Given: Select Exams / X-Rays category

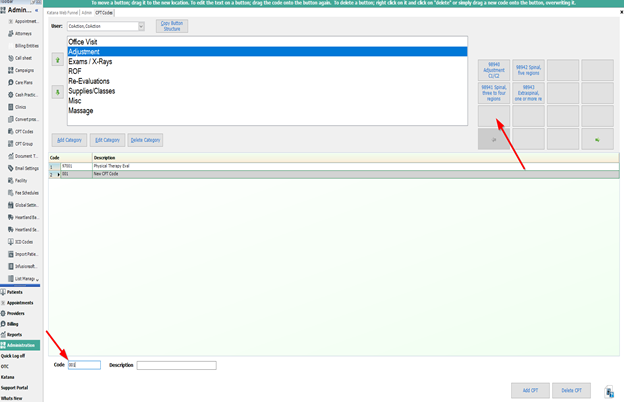Looking at the screenshot, I should [x=267, y=62].
